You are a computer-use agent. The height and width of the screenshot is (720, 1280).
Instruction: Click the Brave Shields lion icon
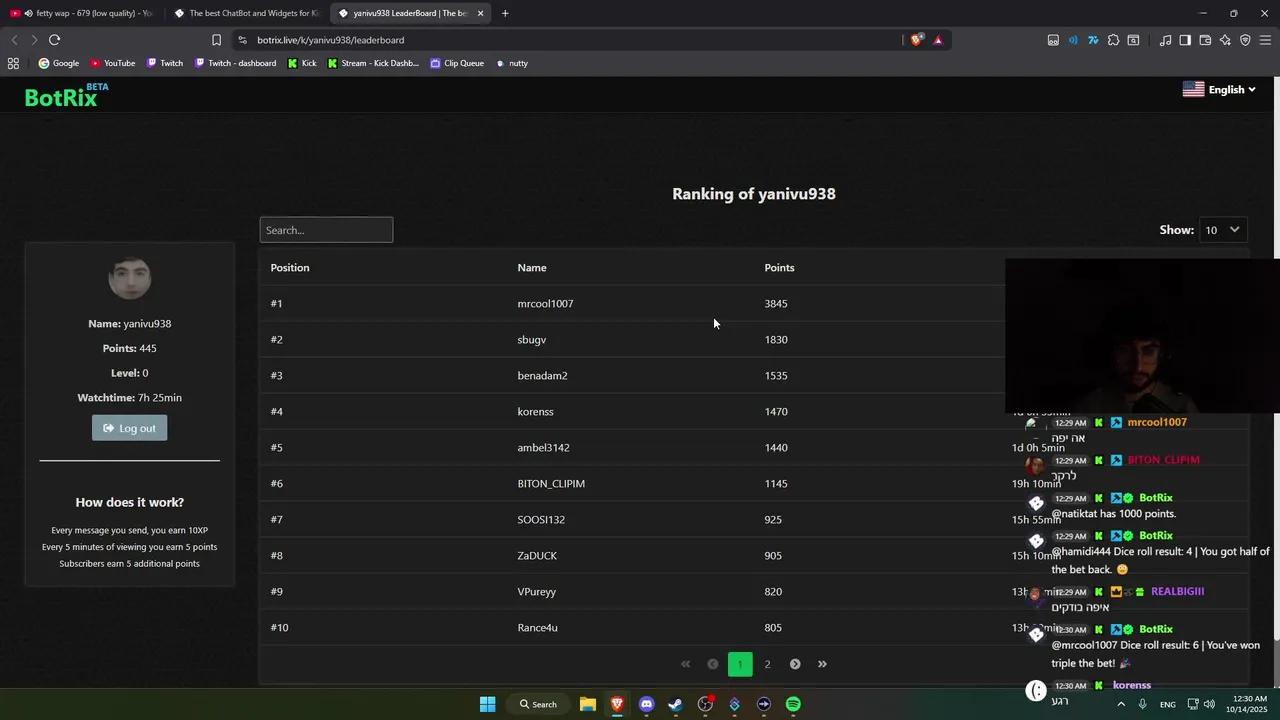pyautogui.click(x=916, y=40)
